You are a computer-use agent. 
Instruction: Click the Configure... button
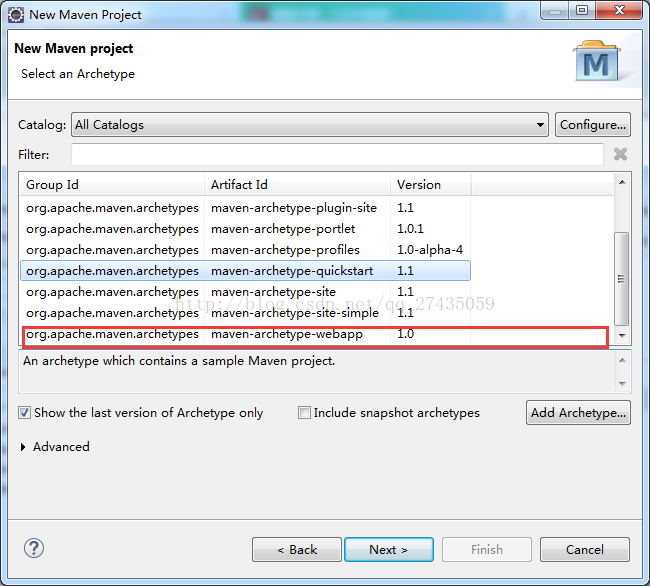(593, 124)
